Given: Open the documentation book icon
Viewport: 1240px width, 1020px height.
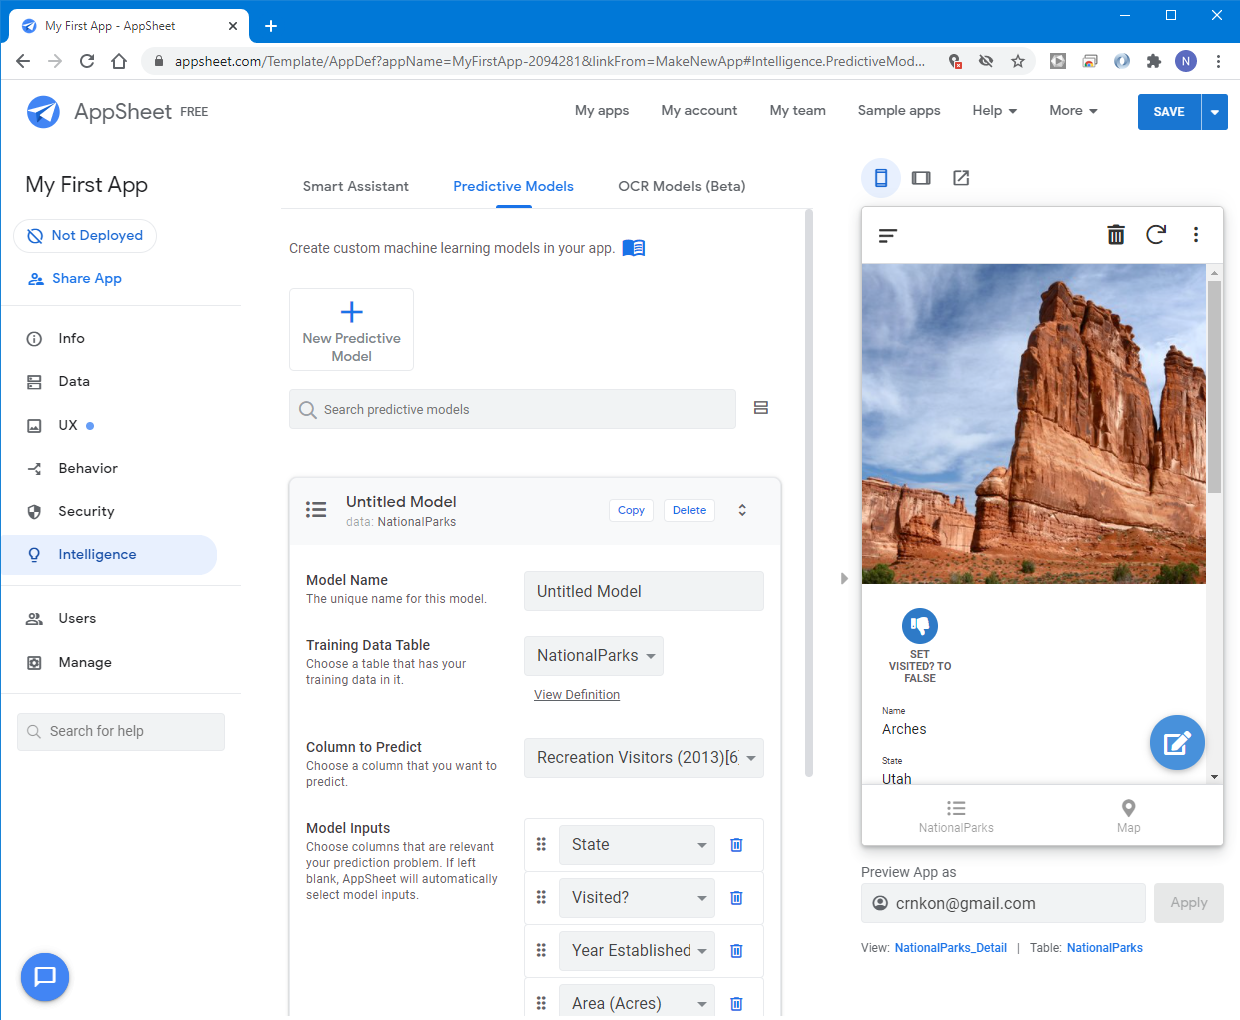Looking at the screenshot, I should click(634, 248).
